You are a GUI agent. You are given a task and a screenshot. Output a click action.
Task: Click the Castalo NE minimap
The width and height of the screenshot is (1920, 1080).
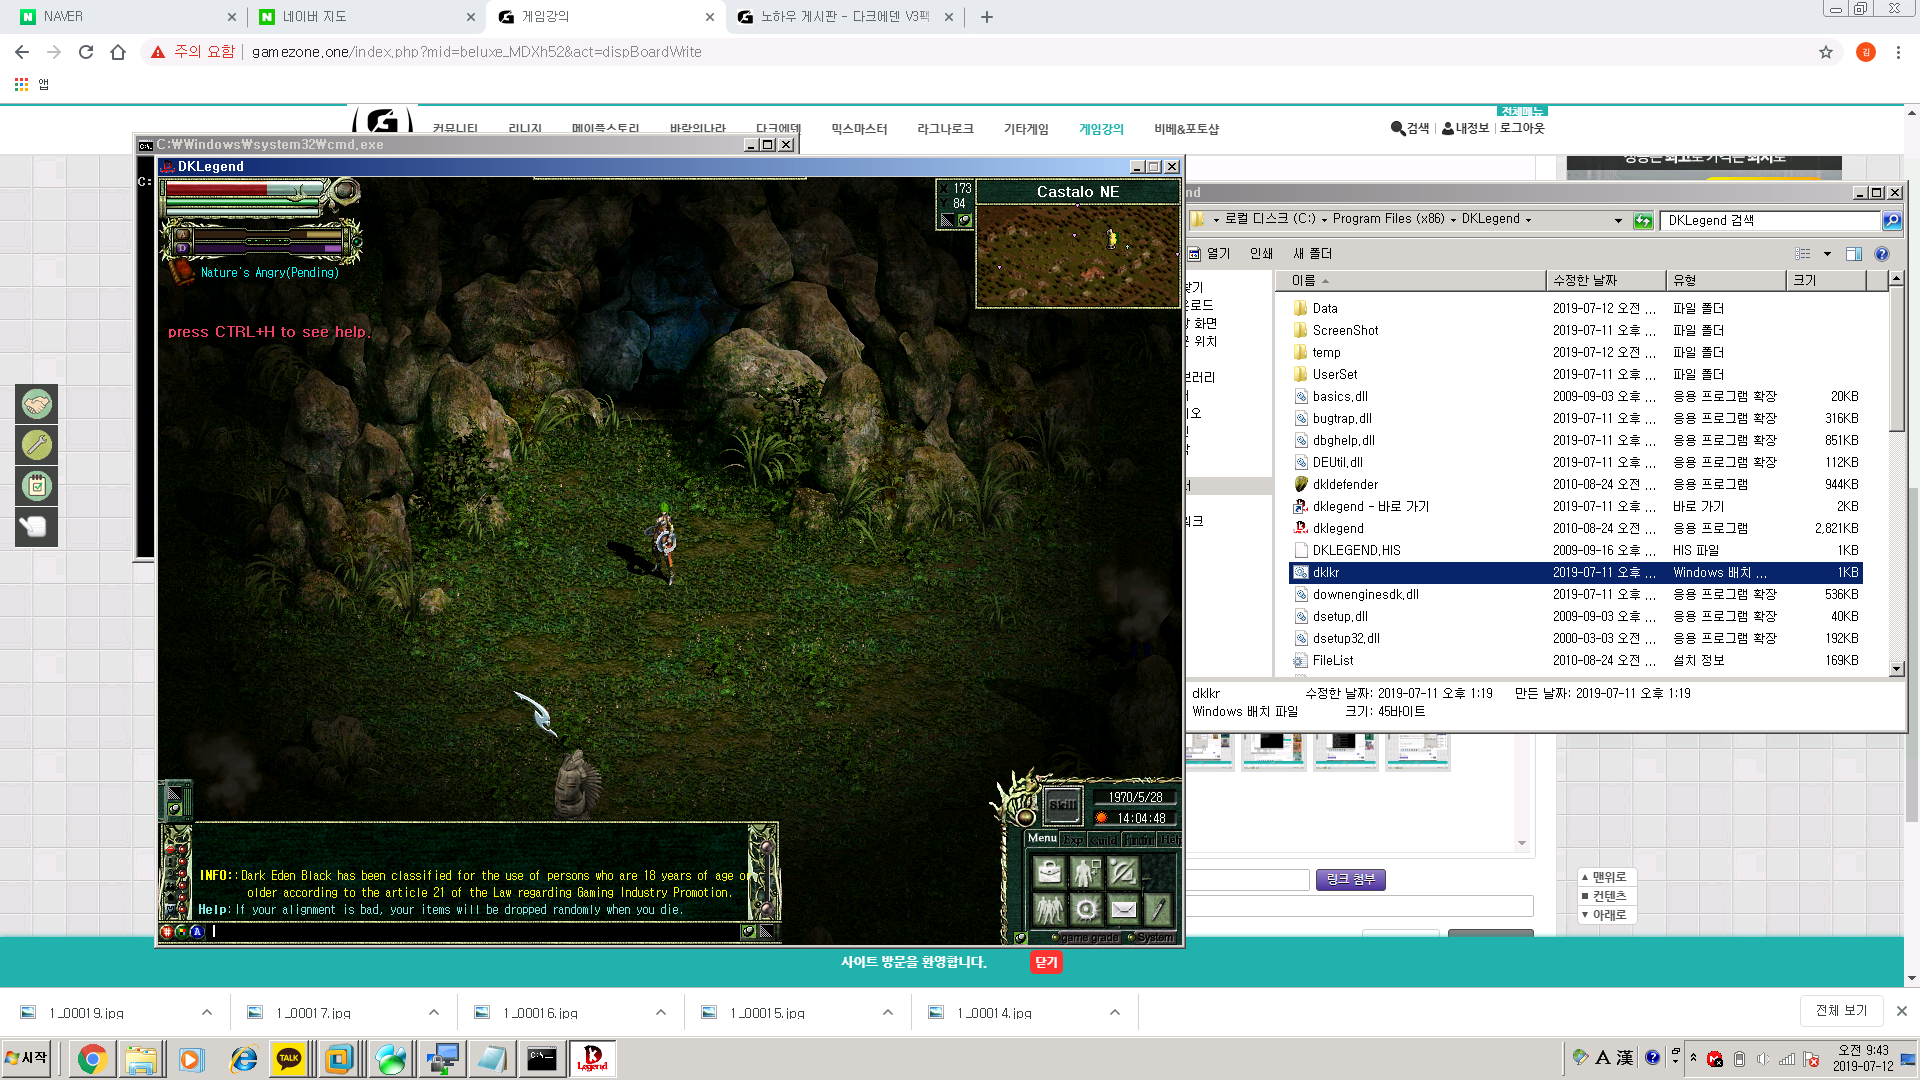pos(1077,255)
